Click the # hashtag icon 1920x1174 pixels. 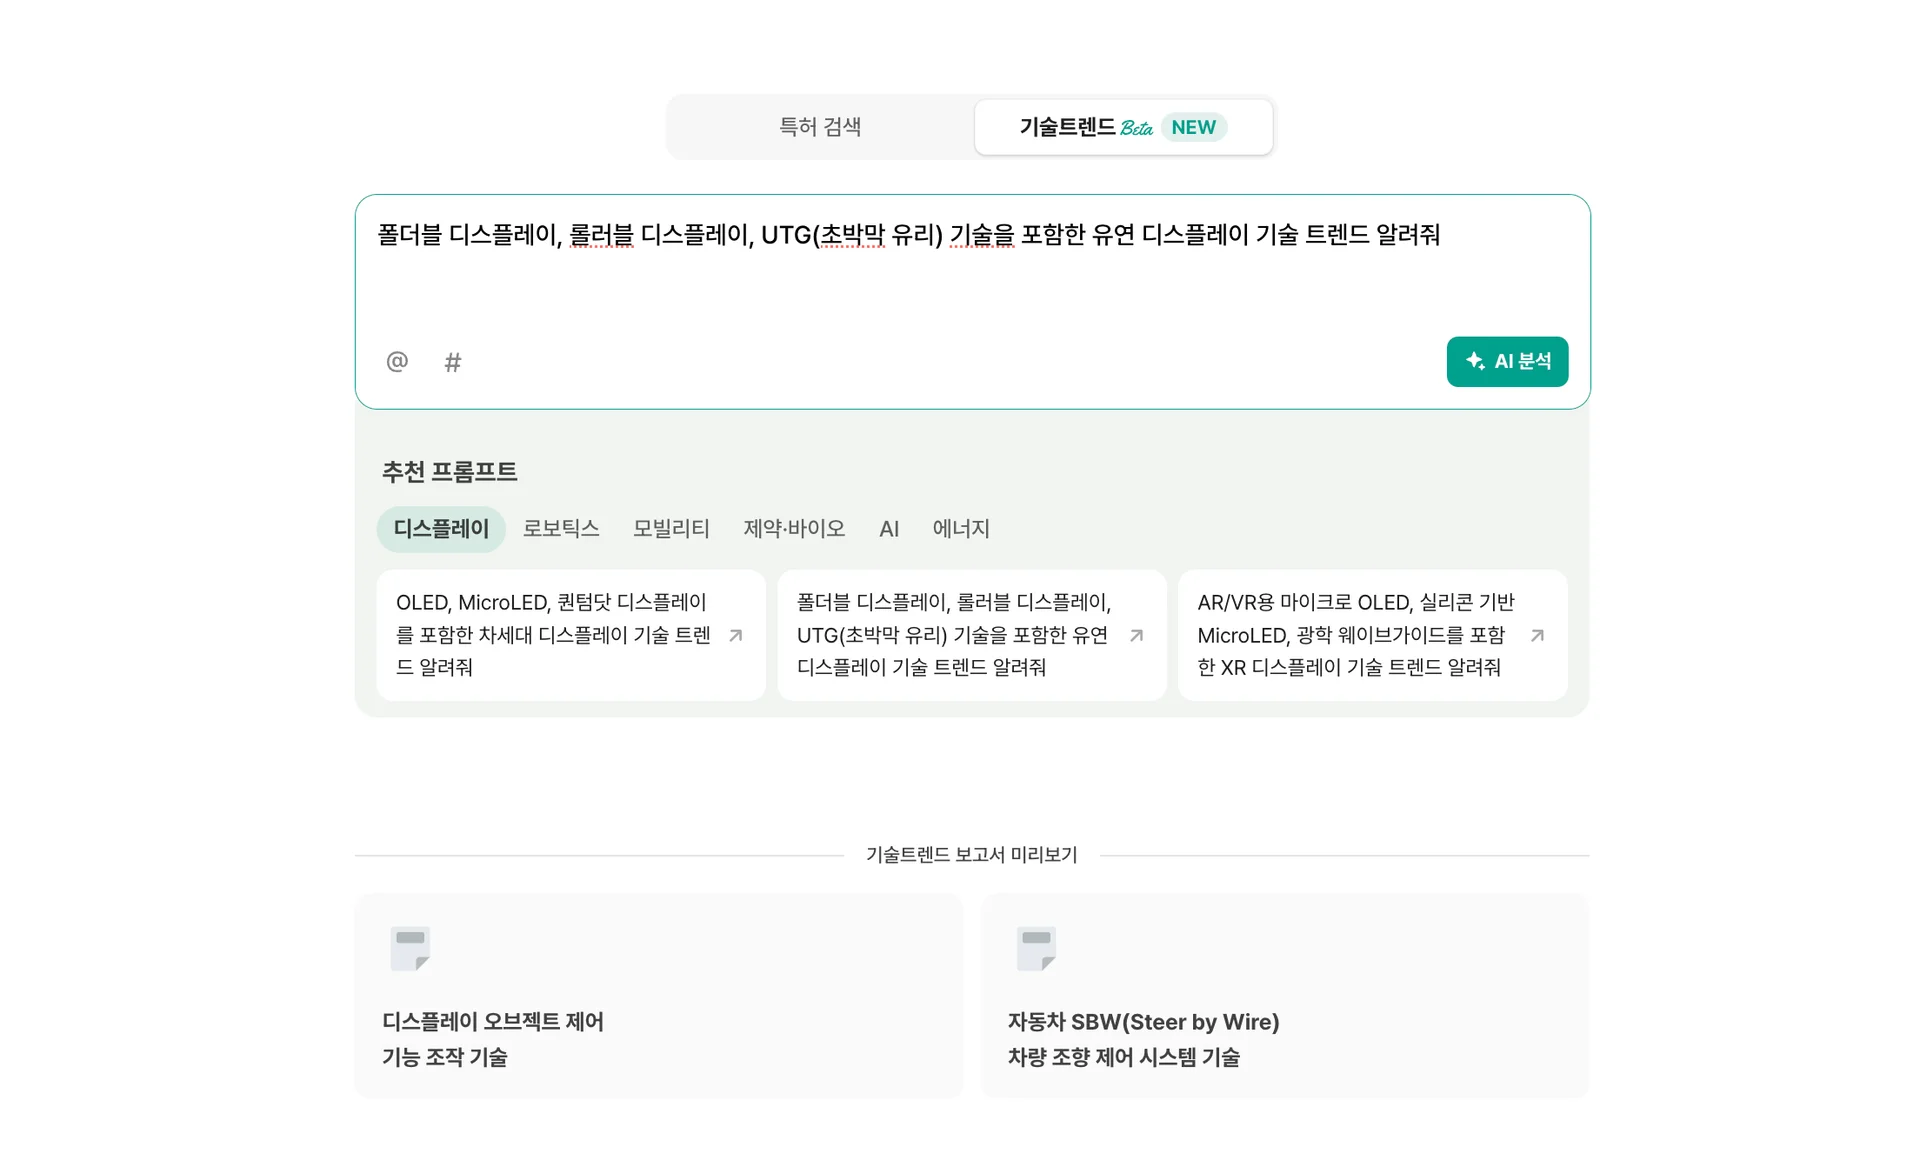pyautogui.click(x=453, y=362)
